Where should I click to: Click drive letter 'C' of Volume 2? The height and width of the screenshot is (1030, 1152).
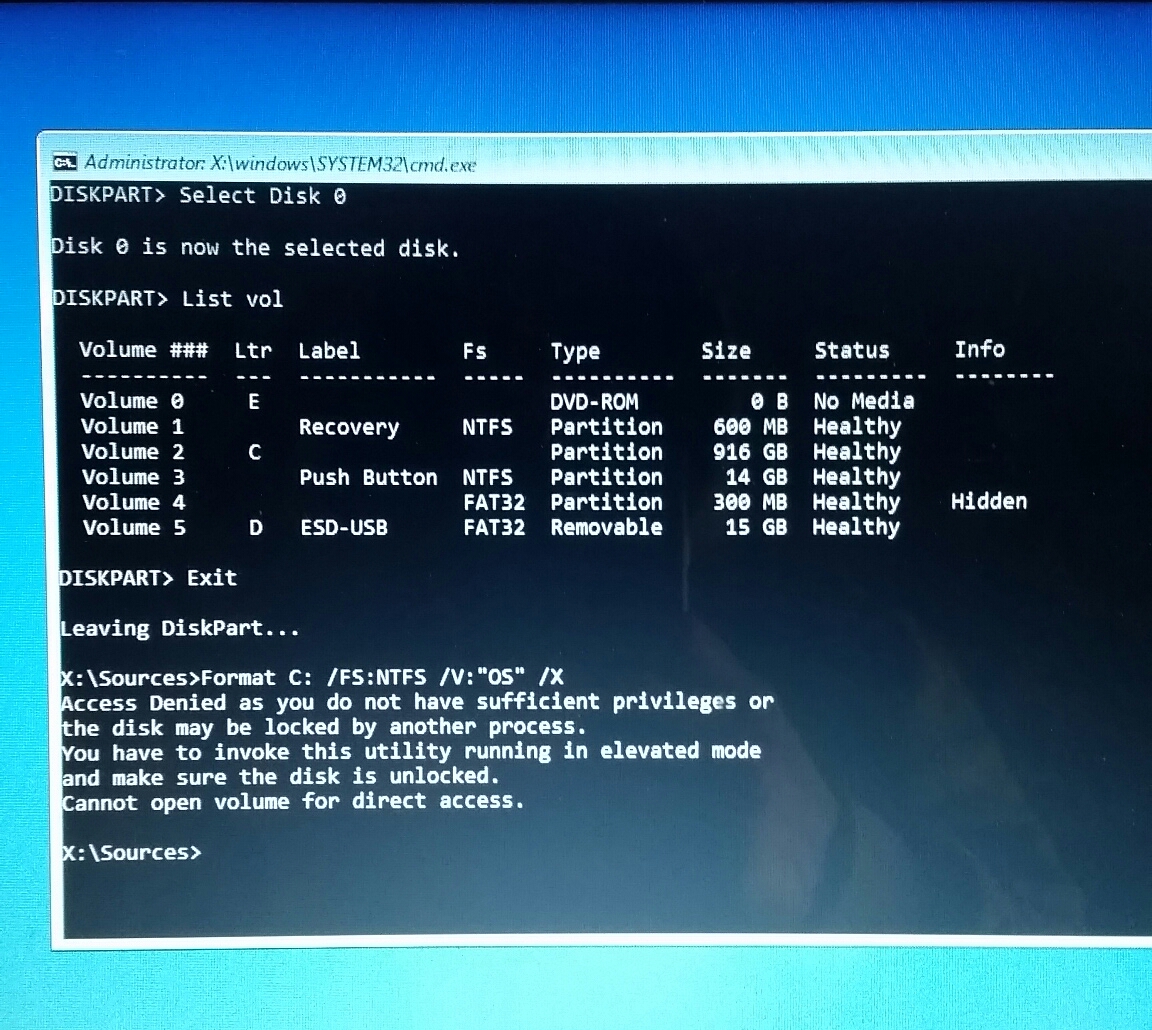254,452
